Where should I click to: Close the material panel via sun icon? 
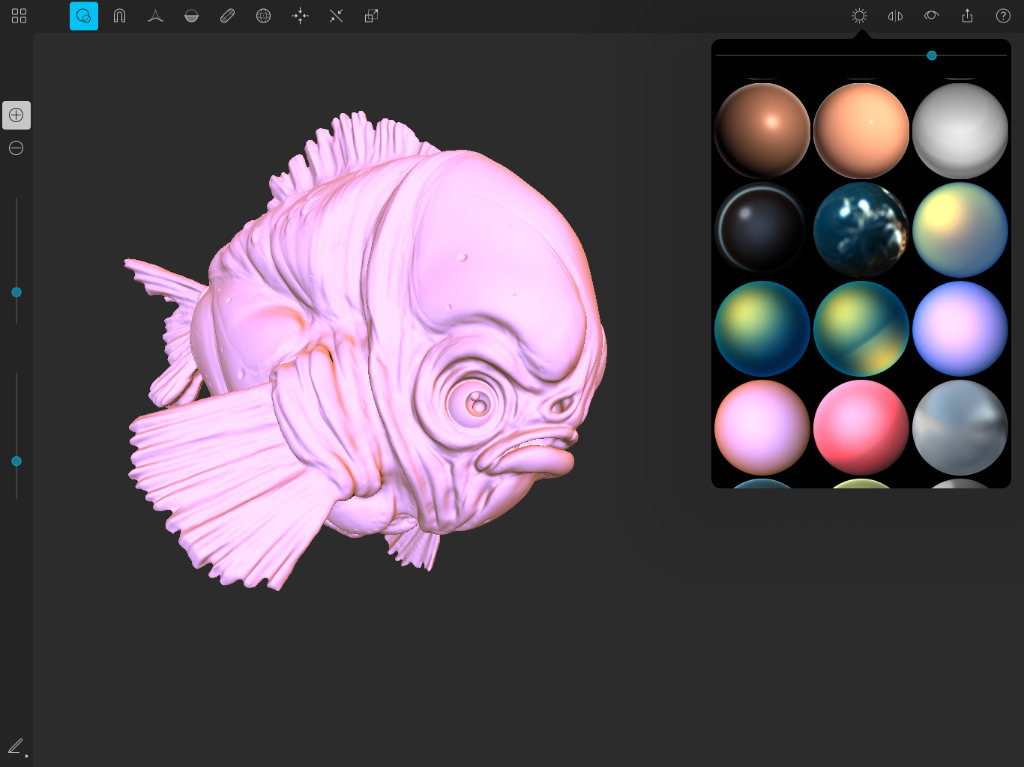[x=859, y=16]
